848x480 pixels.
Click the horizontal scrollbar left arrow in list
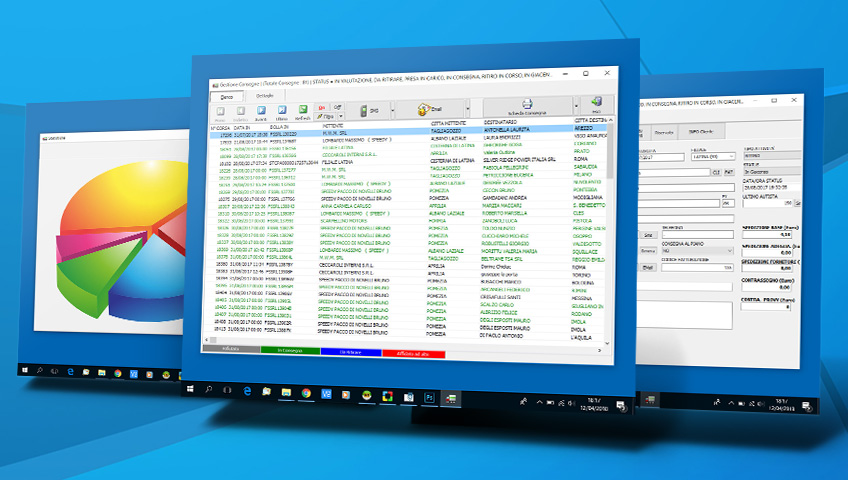(206, 340)
